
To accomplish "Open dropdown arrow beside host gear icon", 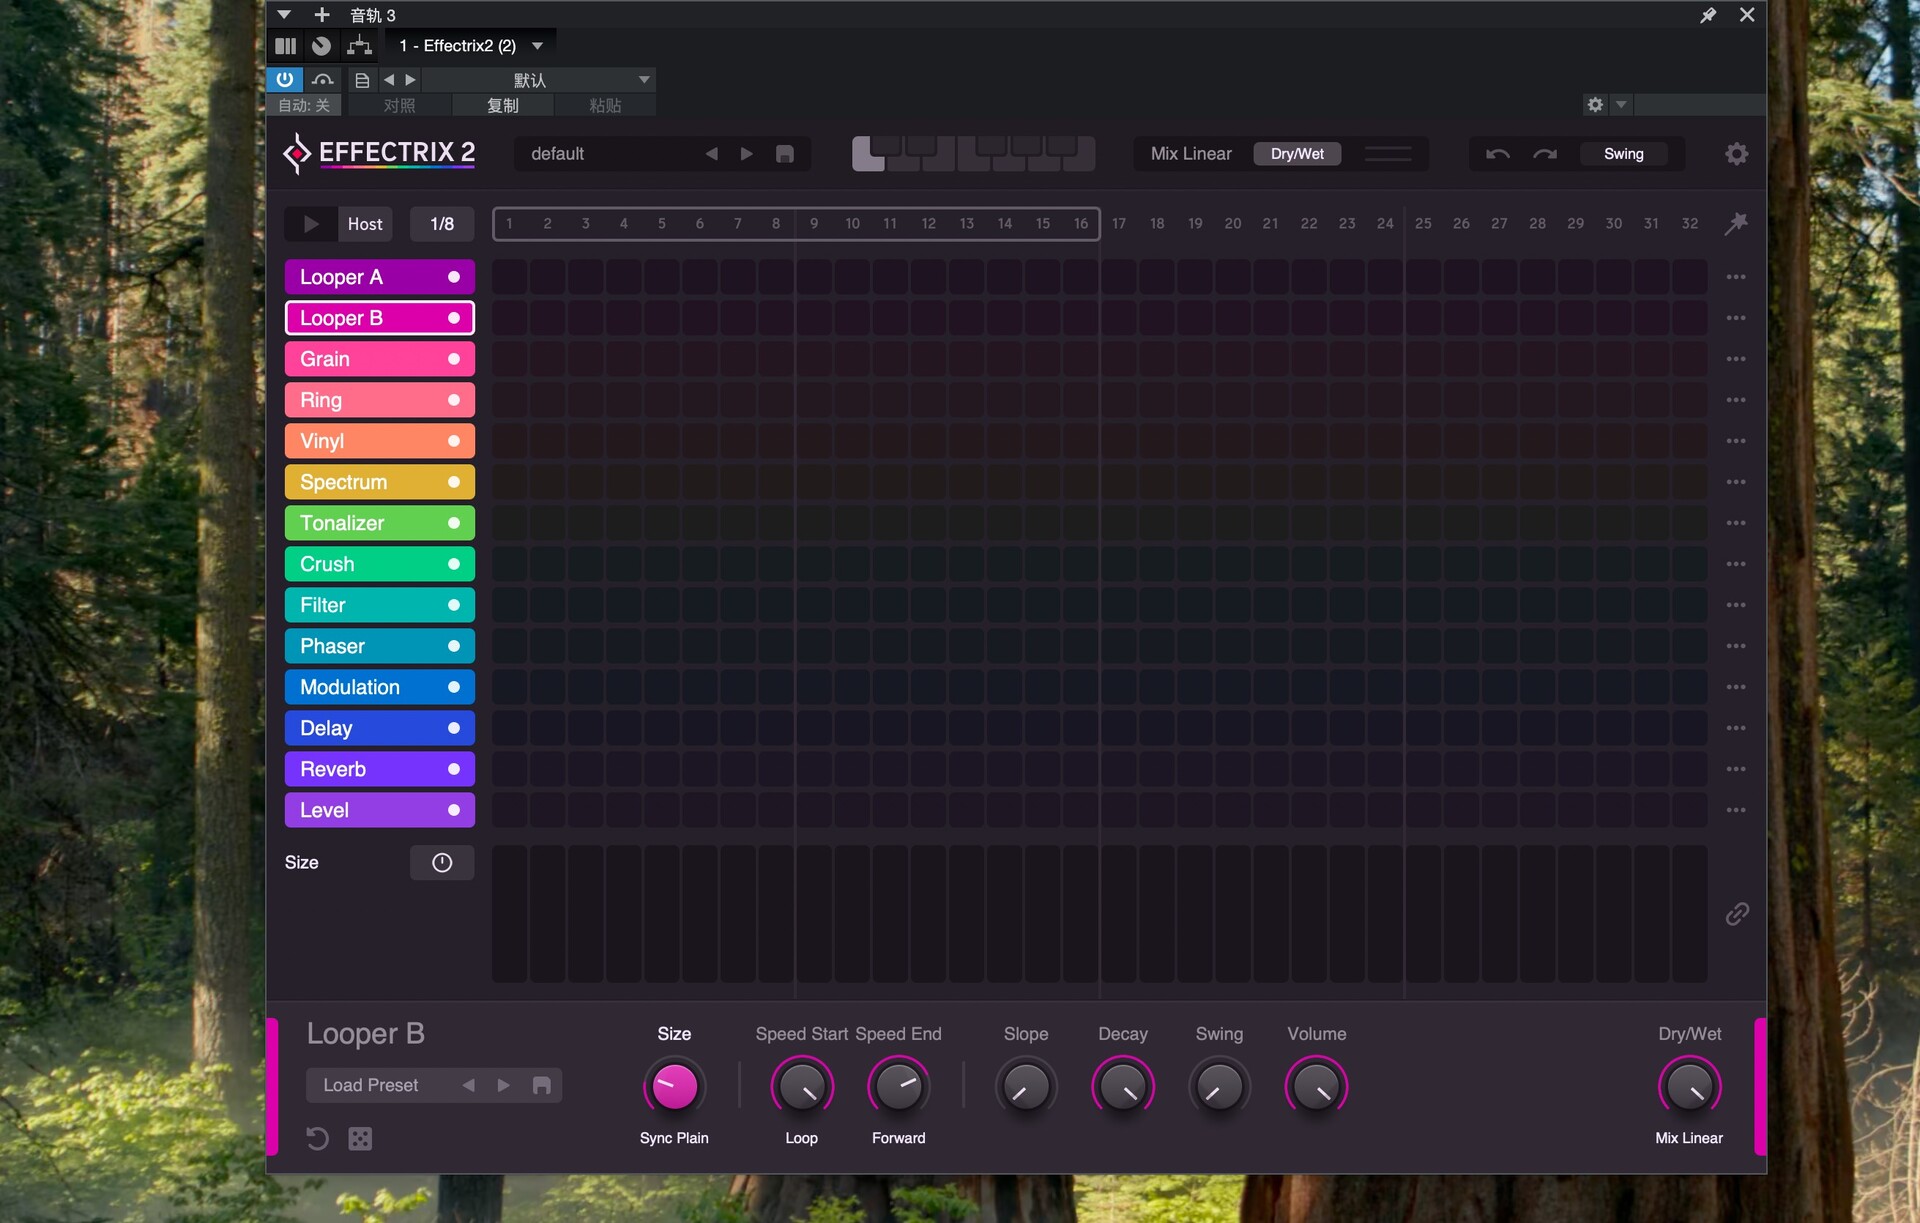I will (1621, 104).
